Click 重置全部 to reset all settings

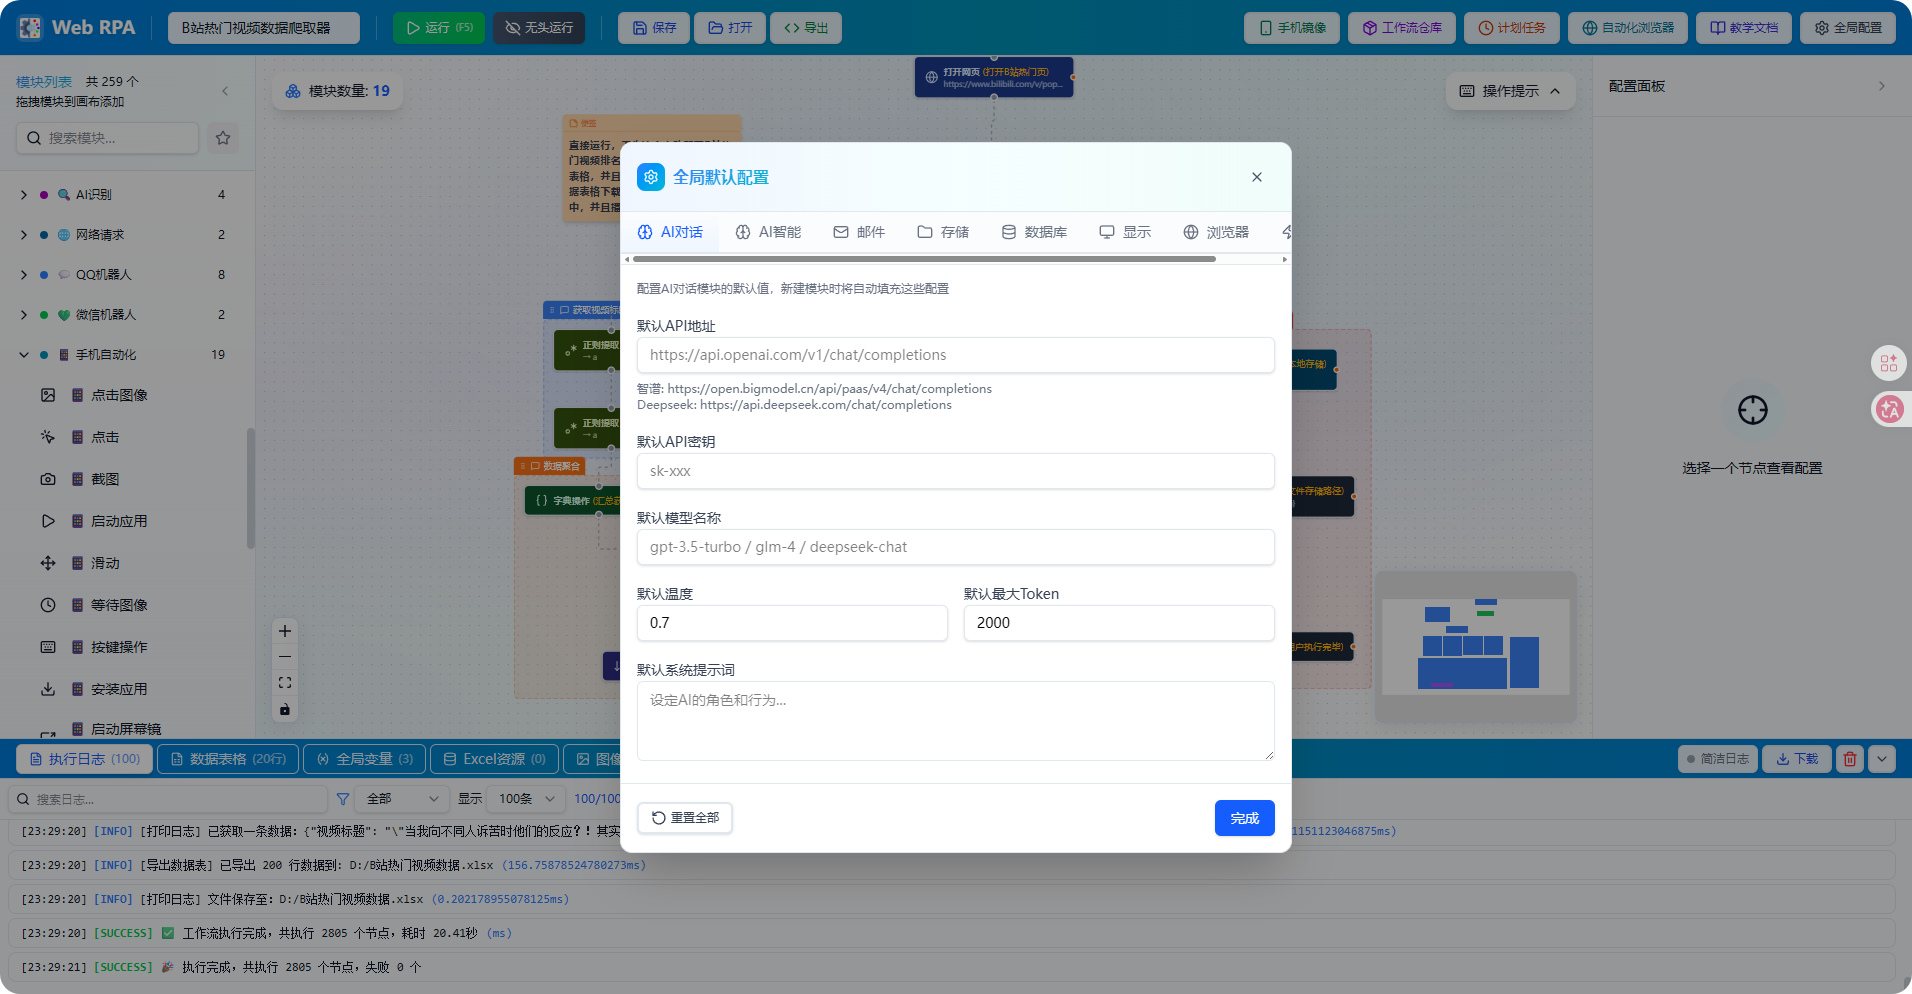(x=684, y=817)
